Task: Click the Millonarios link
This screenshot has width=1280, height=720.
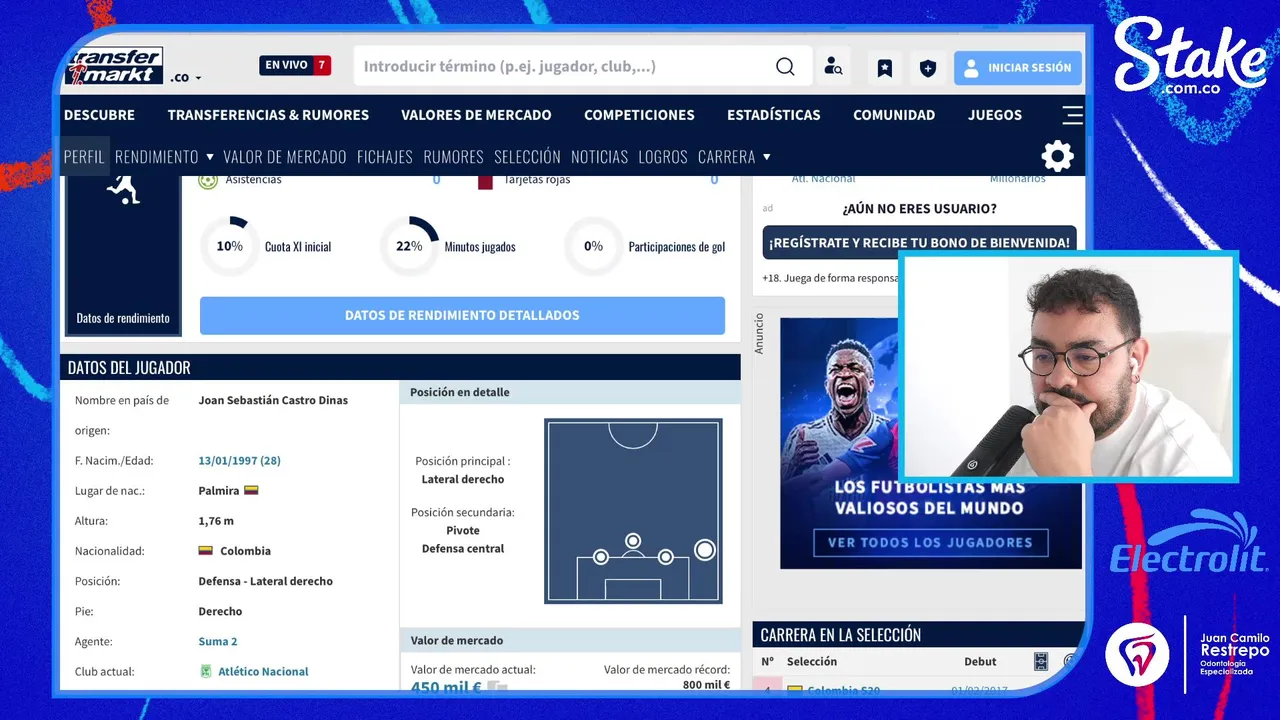Action: tap(1017, 180)
